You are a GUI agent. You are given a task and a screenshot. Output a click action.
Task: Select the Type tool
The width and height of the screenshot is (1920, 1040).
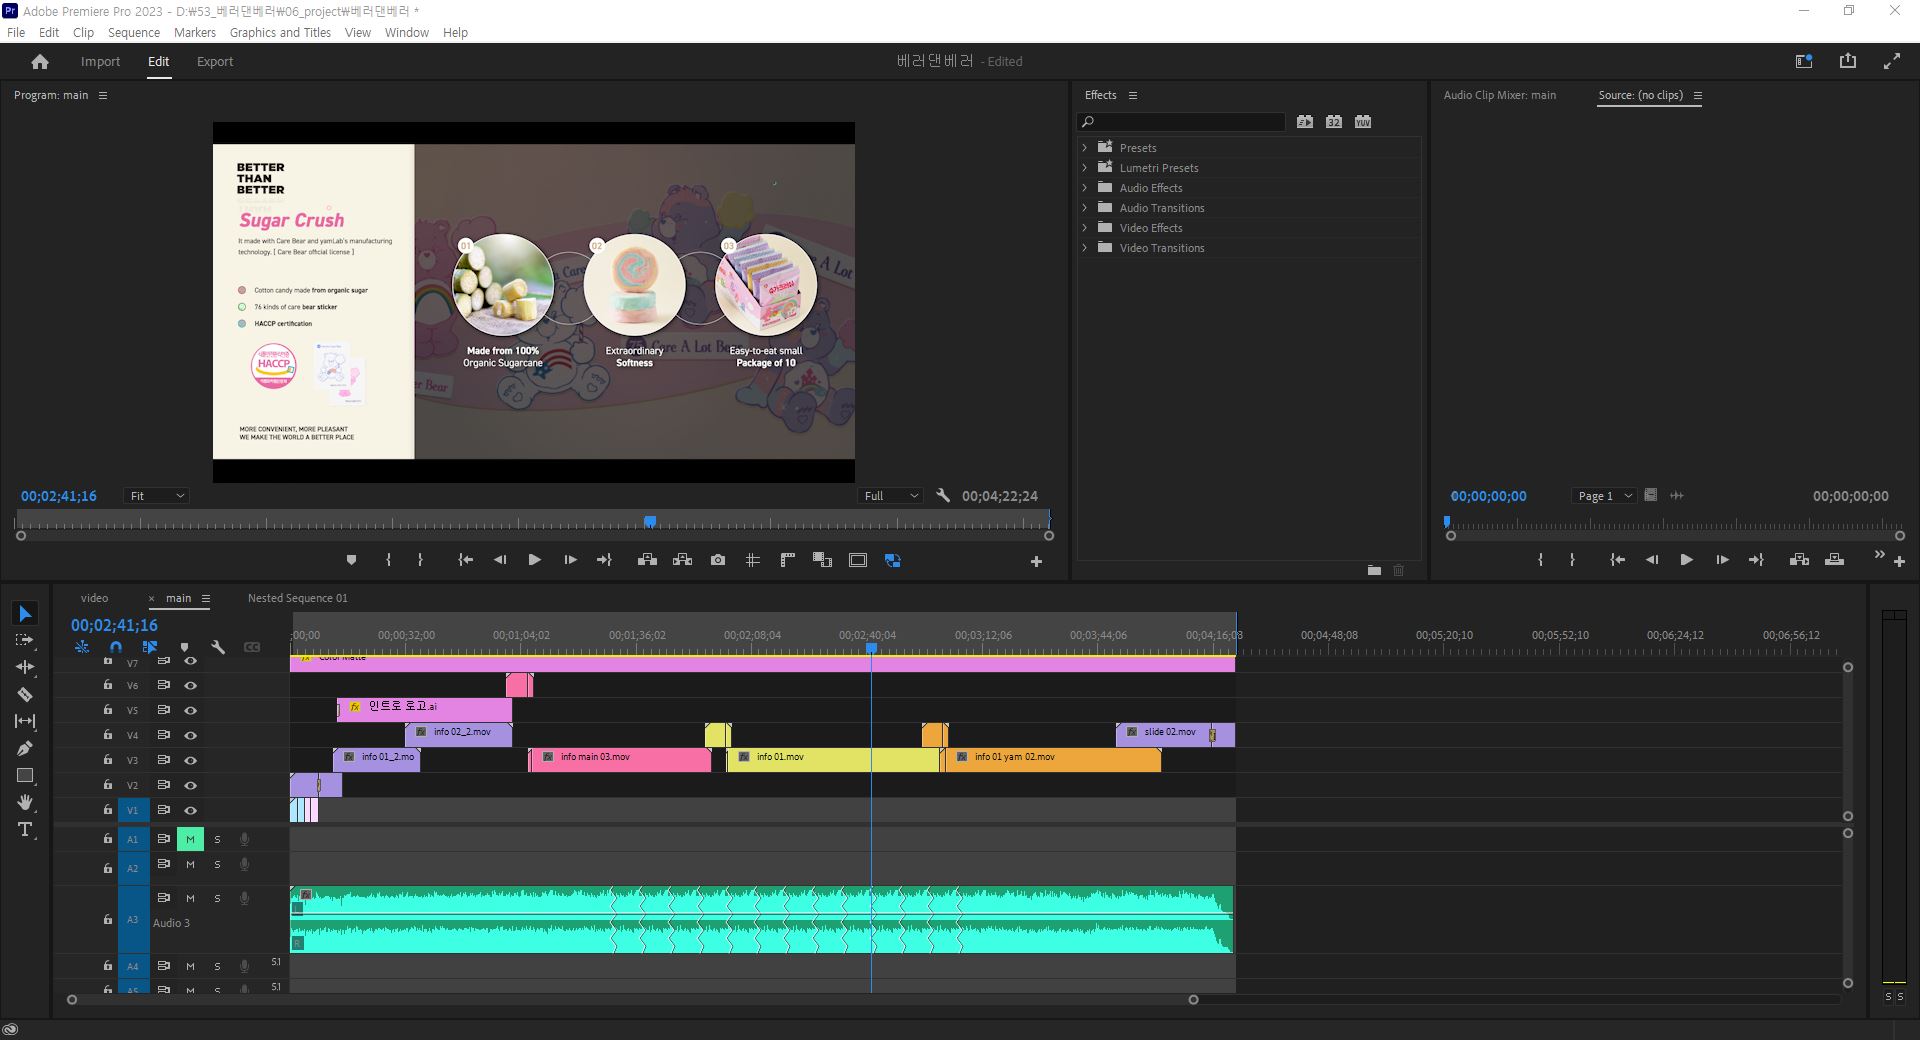pyautogui.click(x=25, y=829)
